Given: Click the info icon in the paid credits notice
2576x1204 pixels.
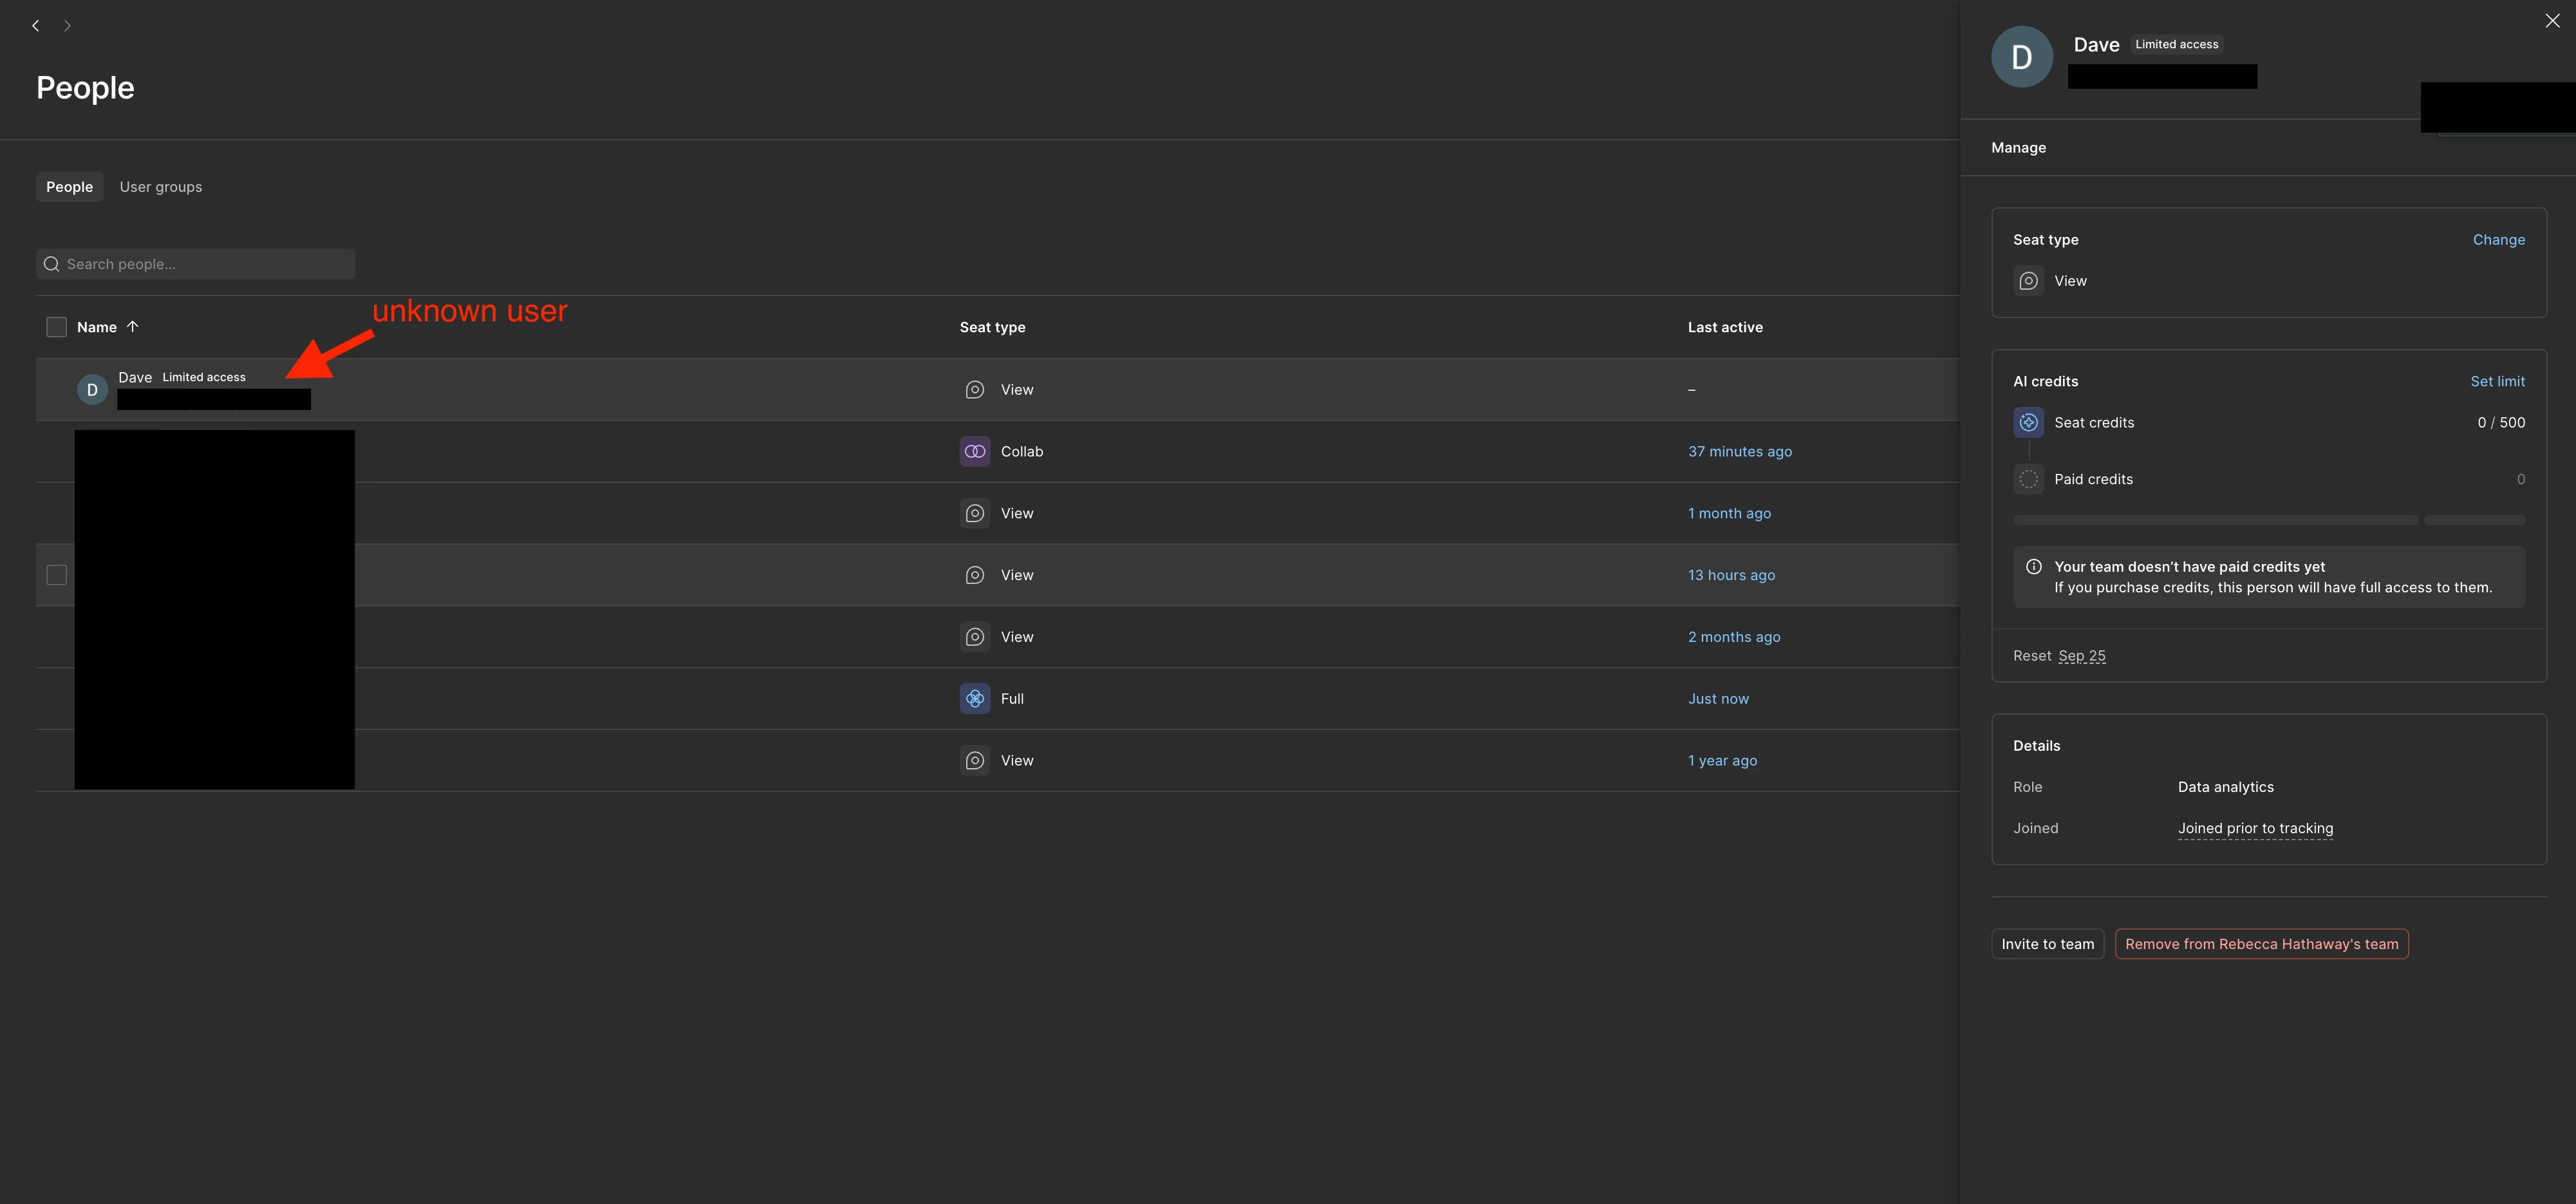Looking at the screenshot, I should 2034,567.
